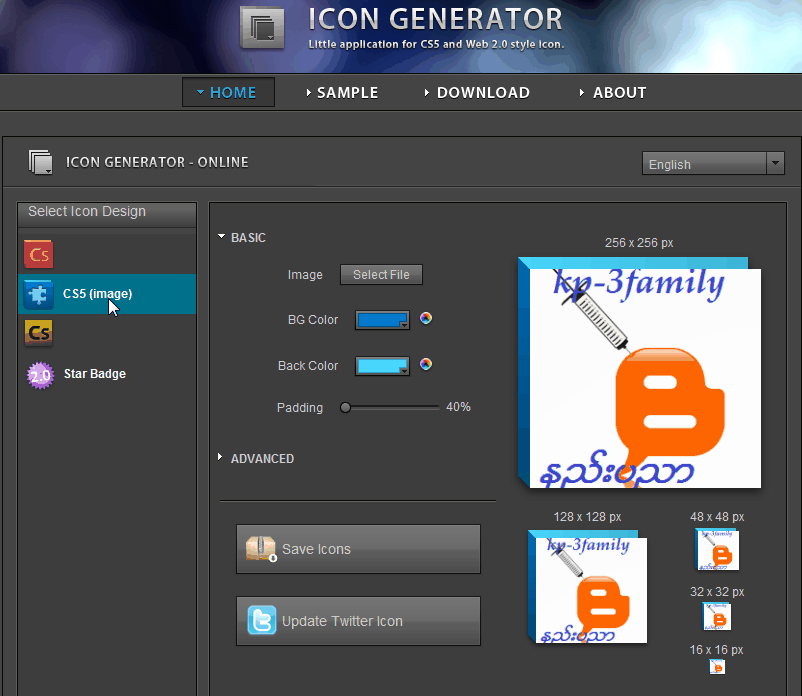Choose the Star Badge 2.0 icon

pyautogui.click(x=40, y=375)
